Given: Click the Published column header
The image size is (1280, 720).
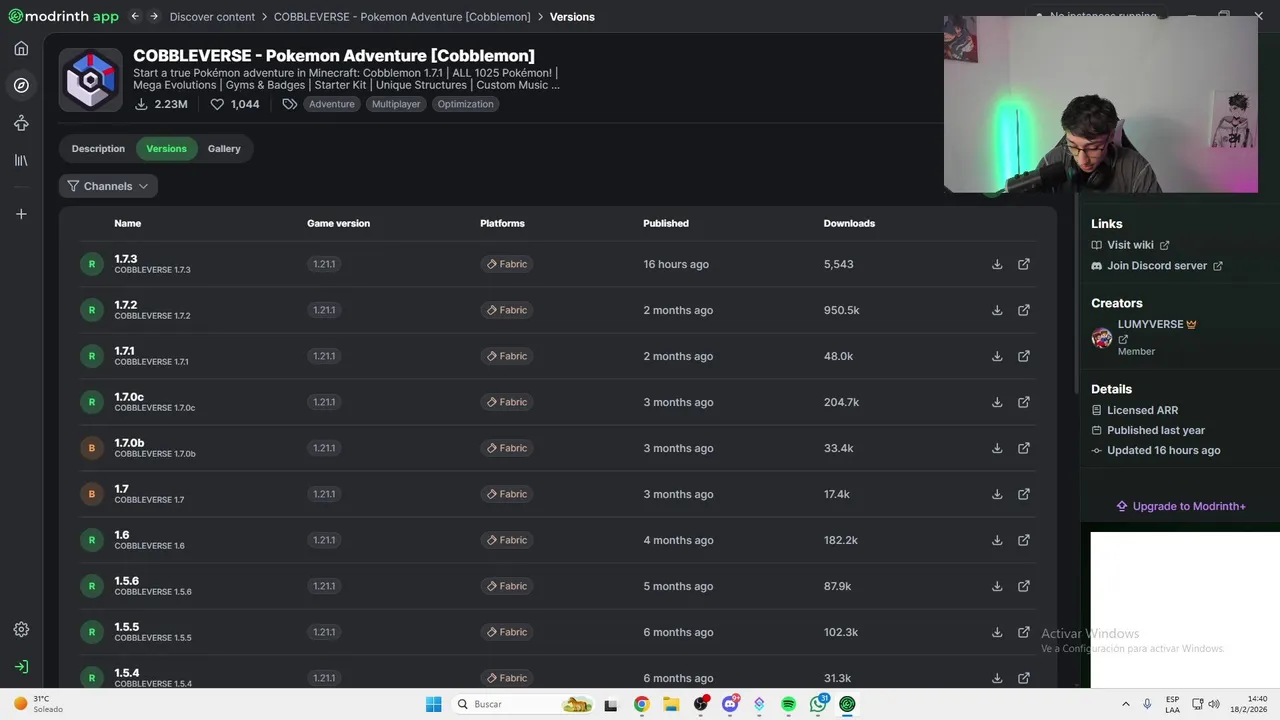Looking at the screenshot, I should 666,223.
